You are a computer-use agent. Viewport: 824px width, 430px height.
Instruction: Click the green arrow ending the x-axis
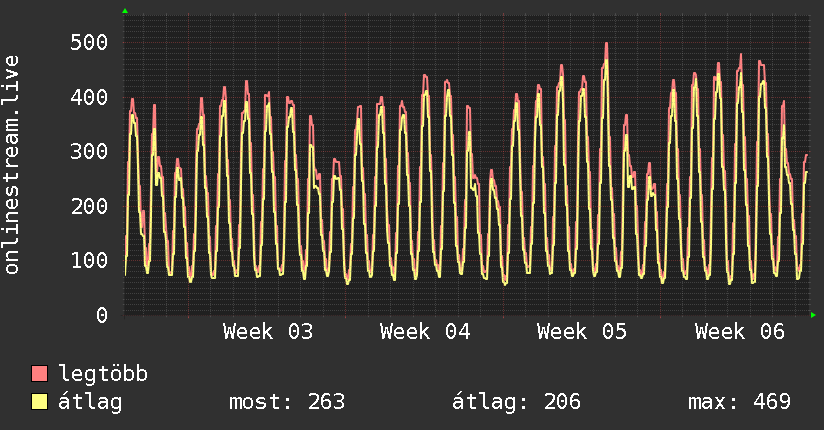[x=814, y=315]
